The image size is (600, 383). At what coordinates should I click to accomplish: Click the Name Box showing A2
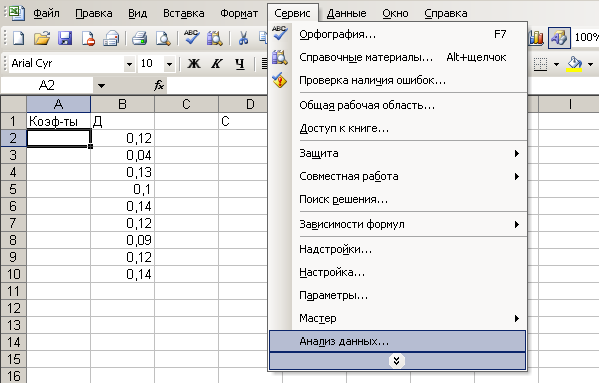coord(47,85)
